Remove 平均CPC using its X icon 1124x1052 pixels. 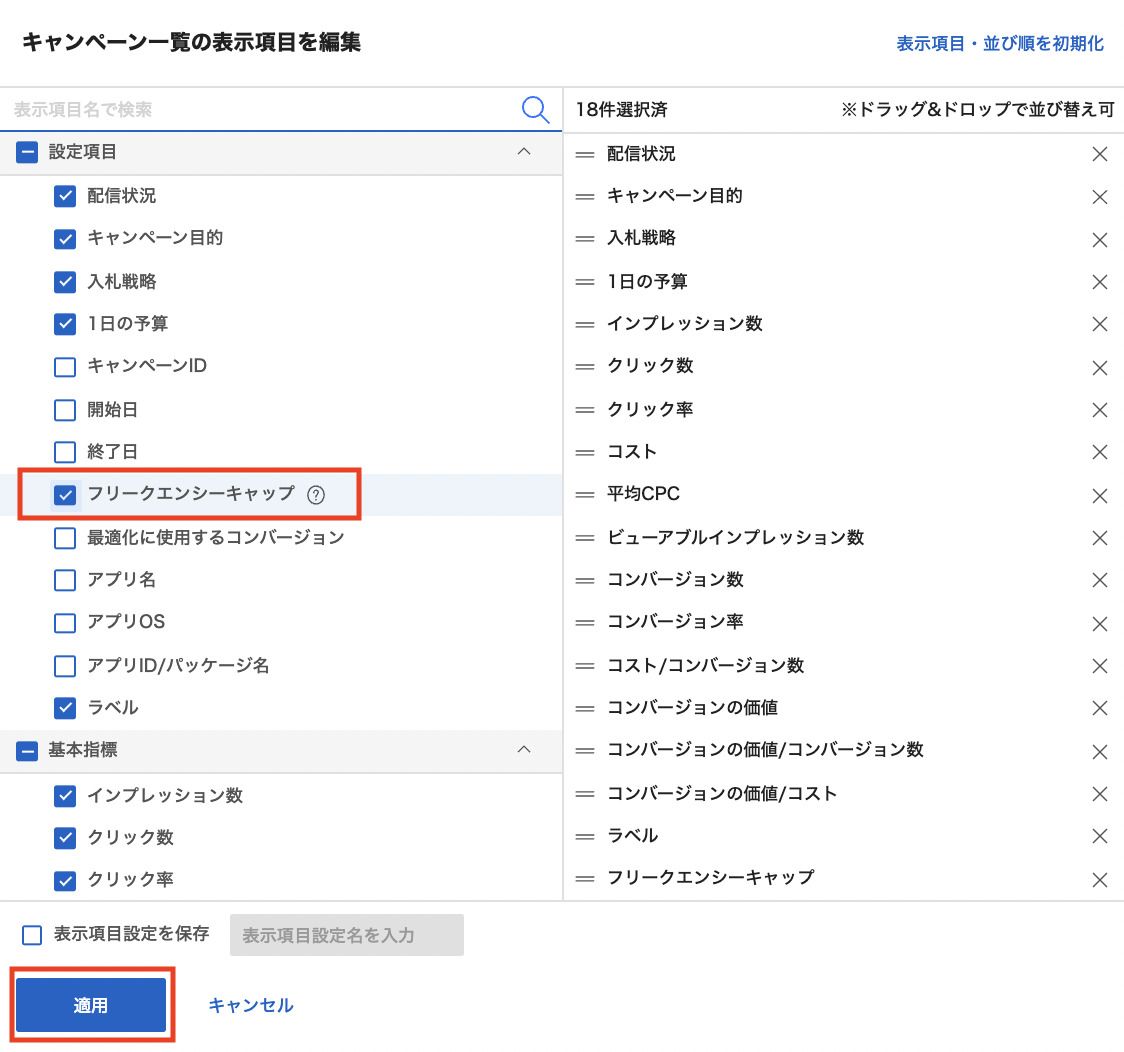tap(1100, 496)
